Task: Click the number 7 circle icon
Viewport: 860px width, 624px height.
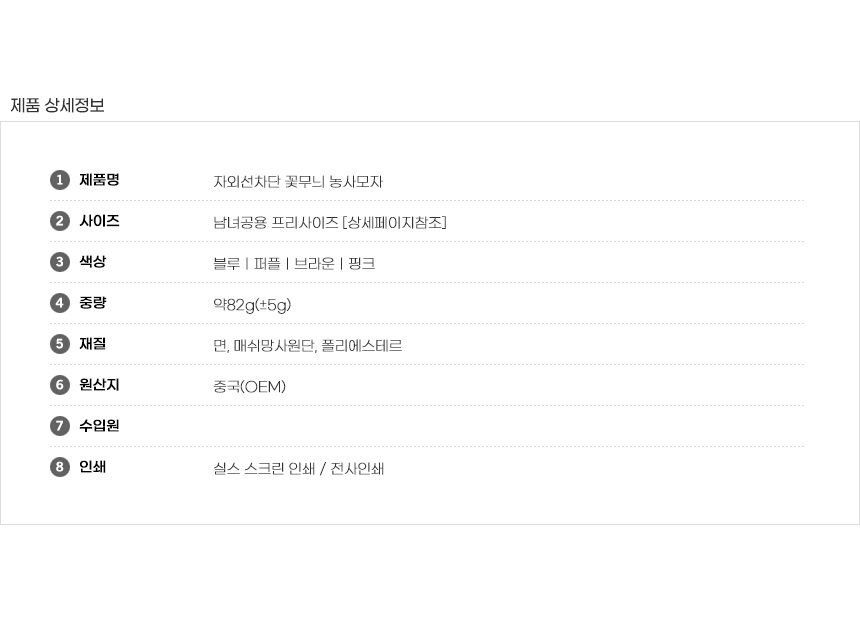Action: pos(60,426)
